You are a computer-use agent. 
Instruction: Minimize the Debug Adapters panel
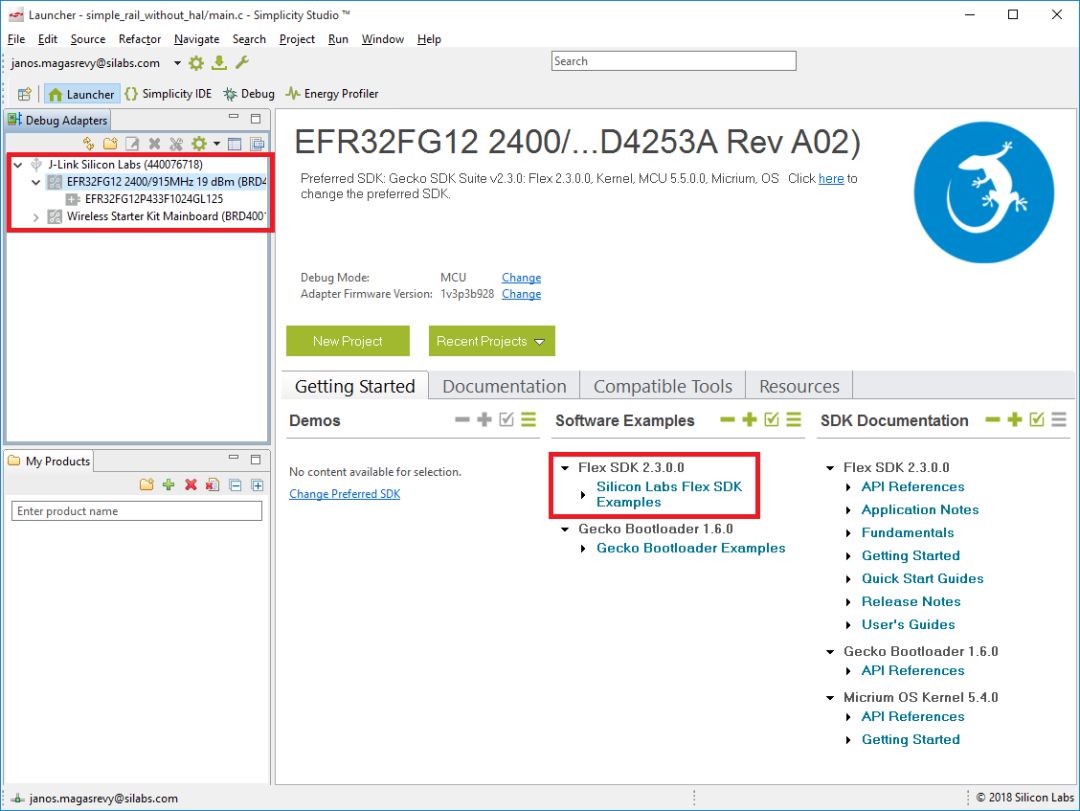[234, 118]
